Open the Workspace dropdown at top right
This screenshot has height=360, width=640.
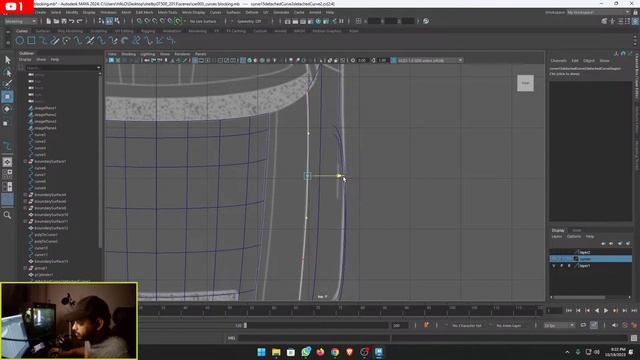click(x=598, y=13)
